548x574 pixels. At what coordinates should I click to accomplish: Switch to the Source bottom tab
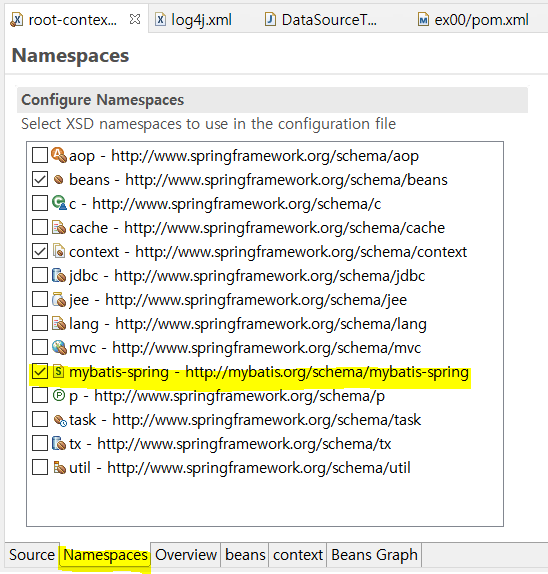pos(32,555)
